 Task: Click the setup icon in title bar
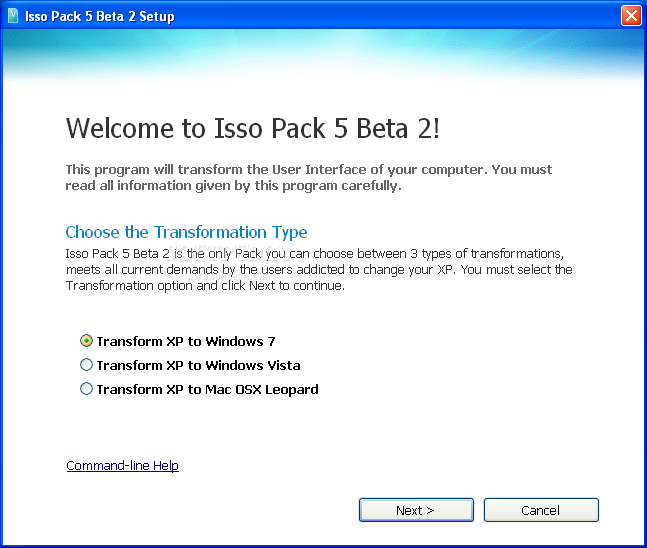click(x=14, y=15)
